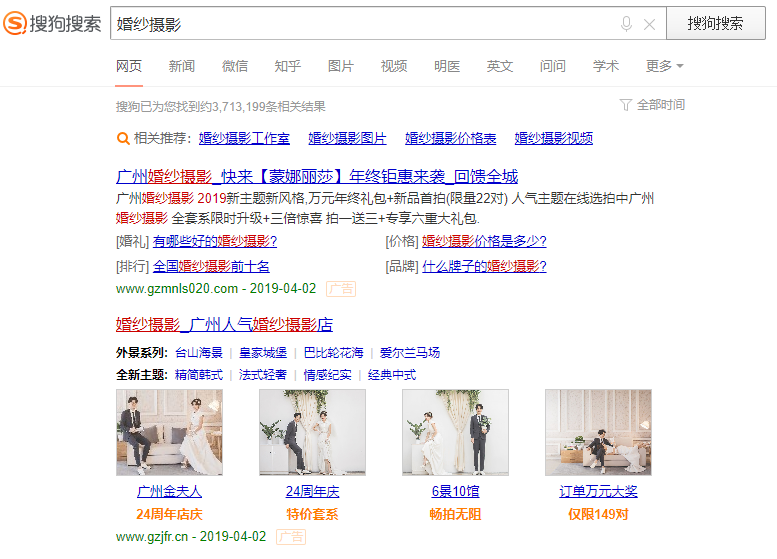Viewport: 777px width, 559px height.
Task: Open the 知乎 tab
Action: pyautogui.click(x=288, y=66)
